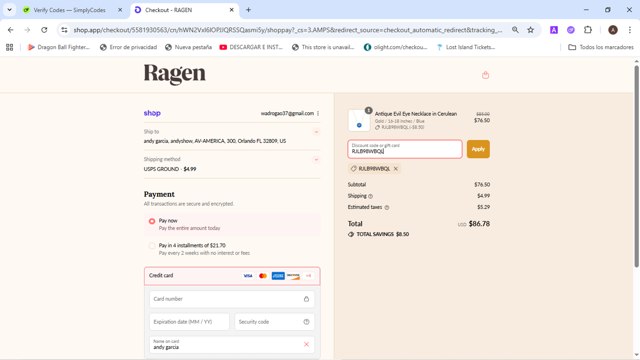Open site information icon in address bar

coord(64,30)
